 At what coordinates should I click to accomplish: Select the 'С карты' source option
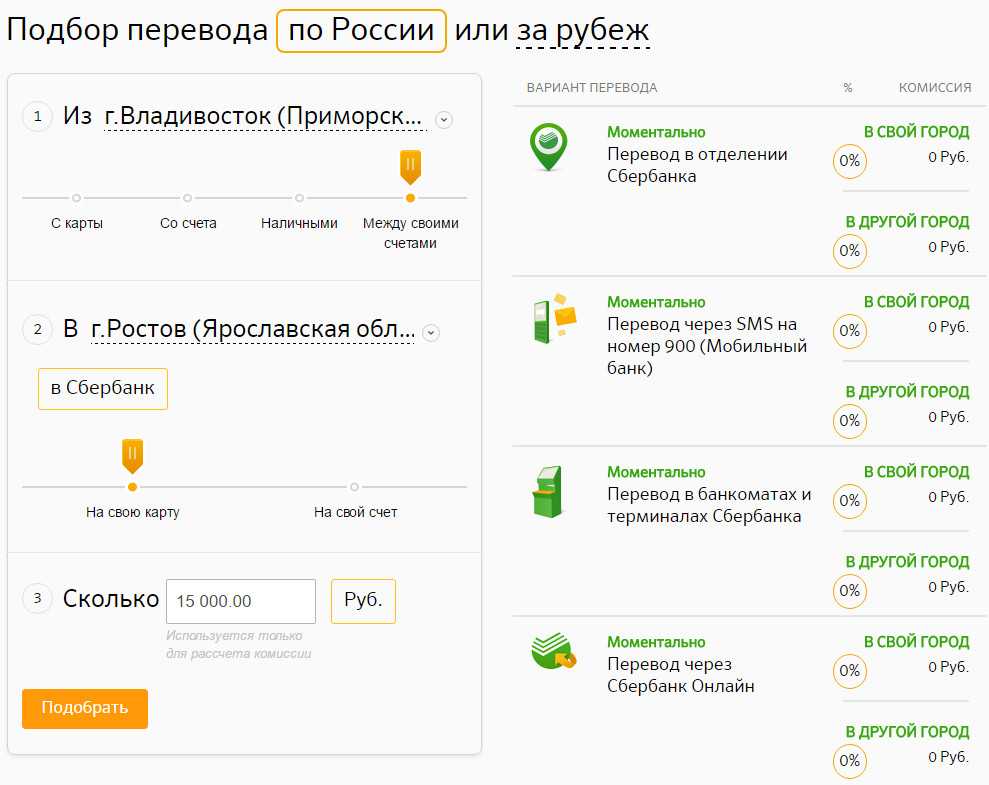[77, 198]
